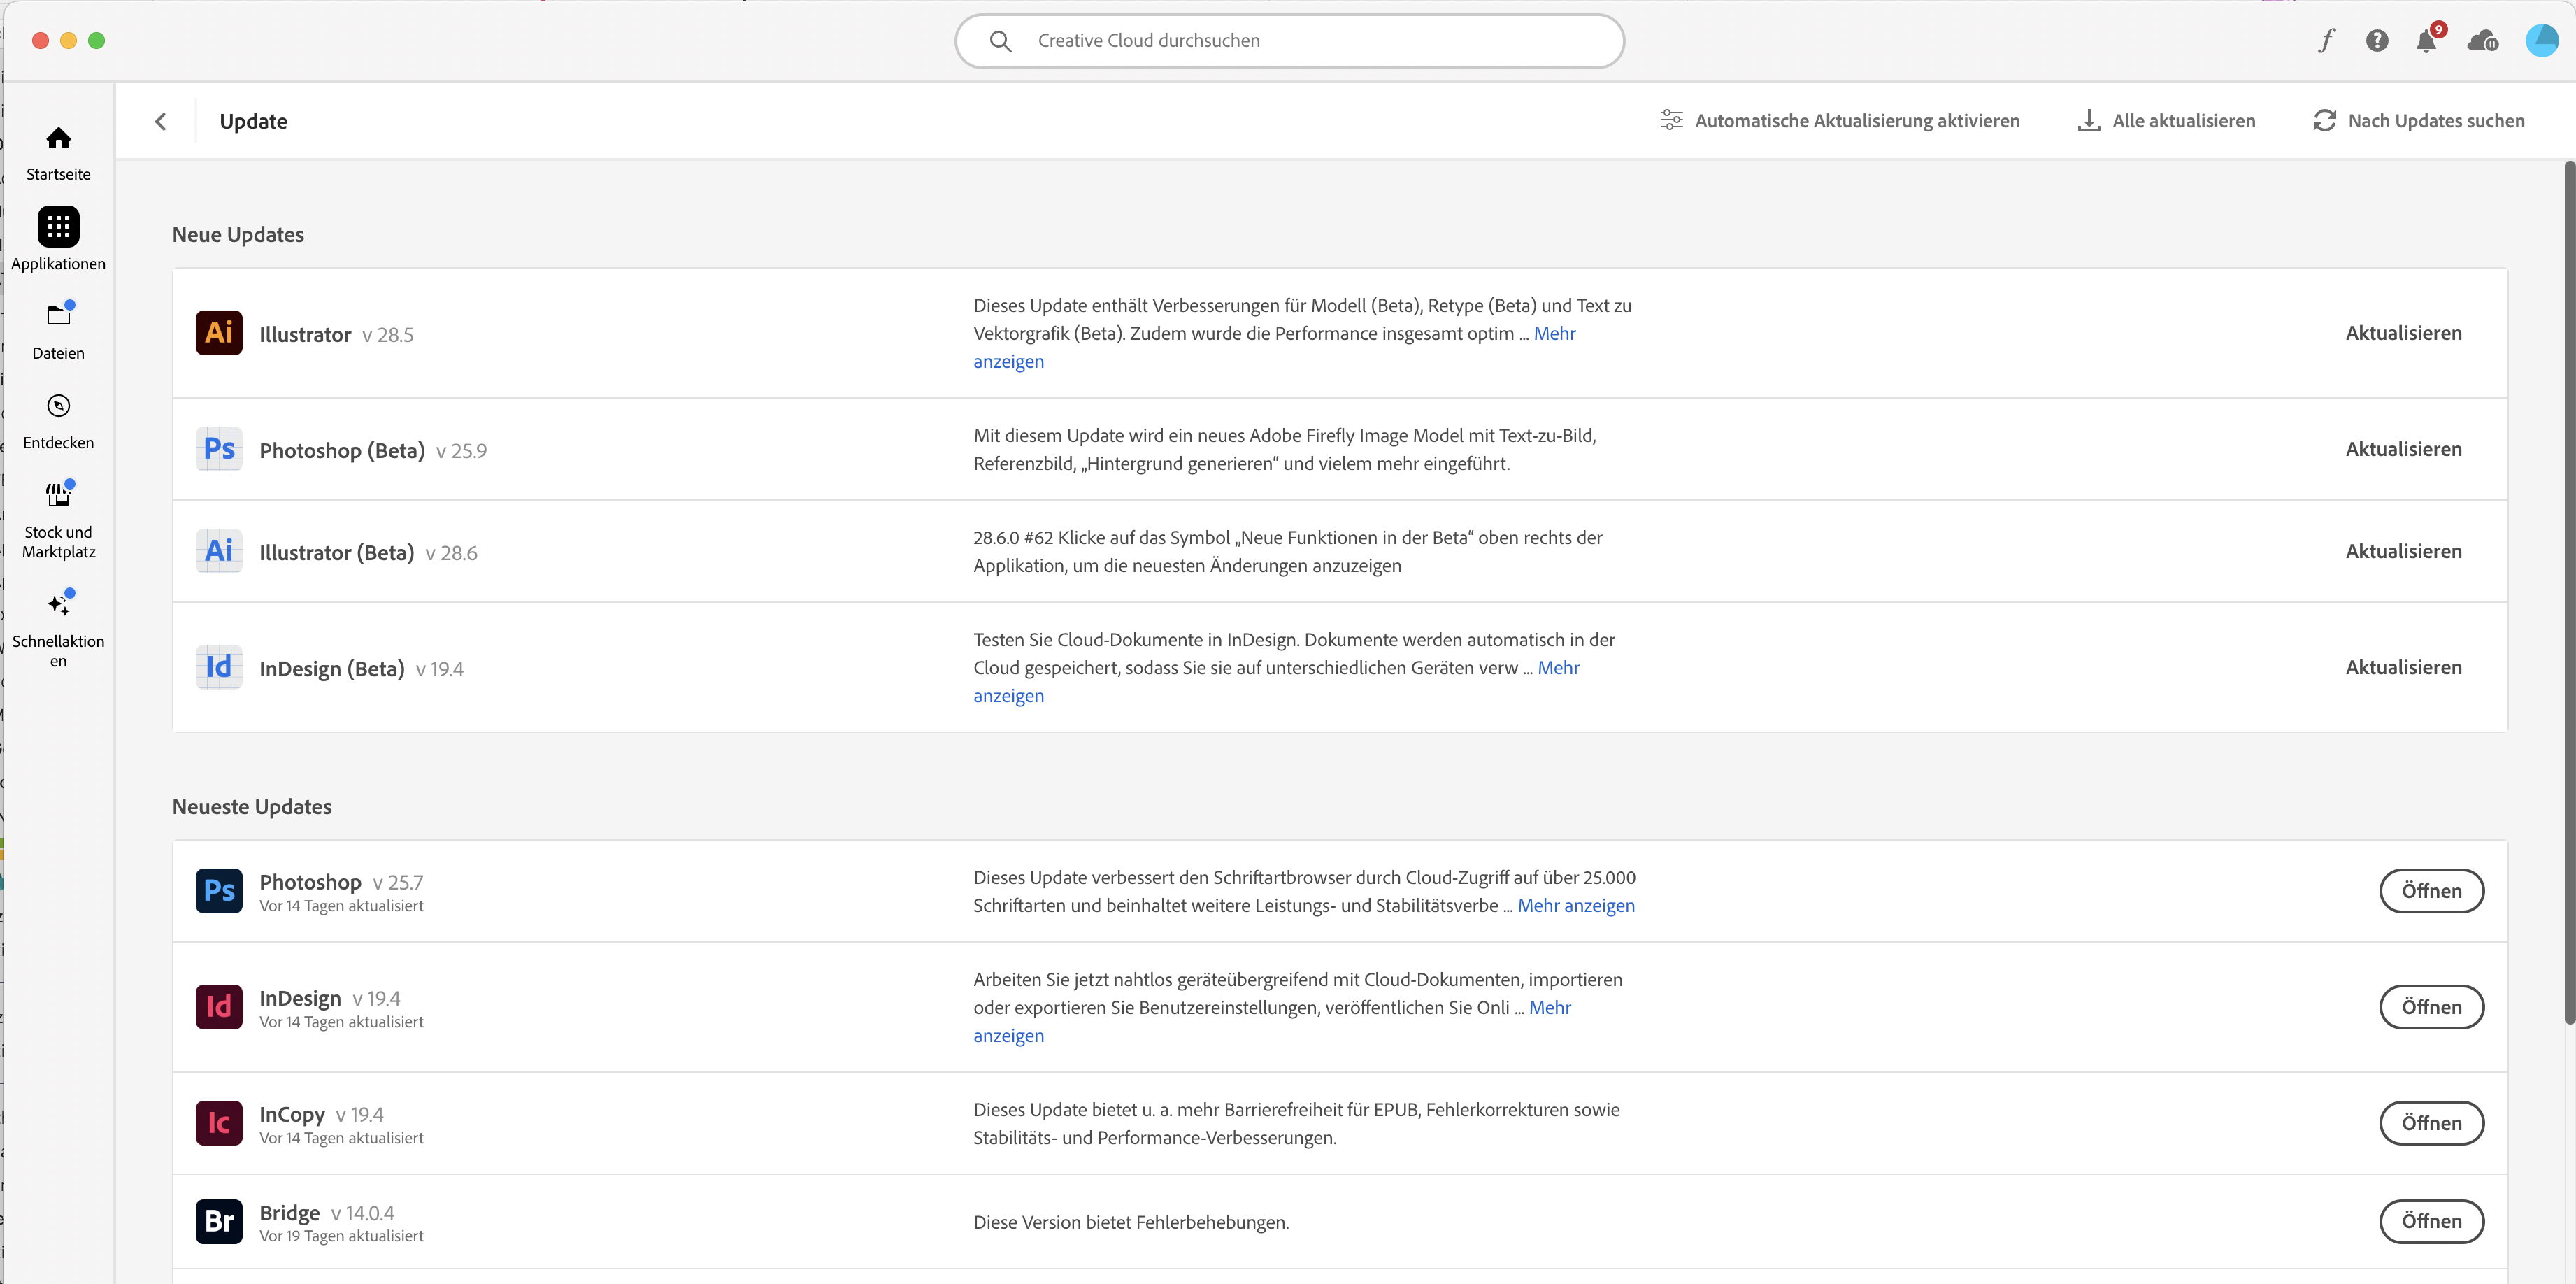
Task: Open the Entdecken compass icon
Action: (58, 420)
